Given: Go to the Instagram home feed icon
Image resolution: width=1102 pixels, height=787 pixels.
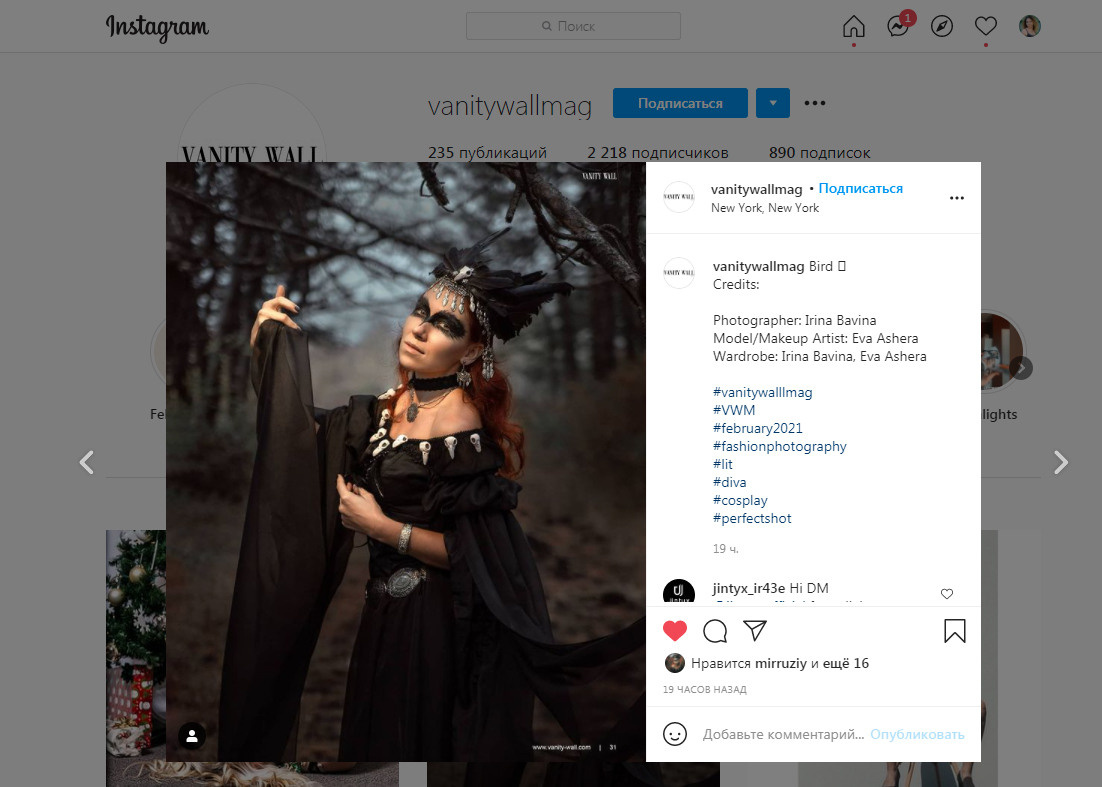Looking at the screenshot, I should pos(853,26).
